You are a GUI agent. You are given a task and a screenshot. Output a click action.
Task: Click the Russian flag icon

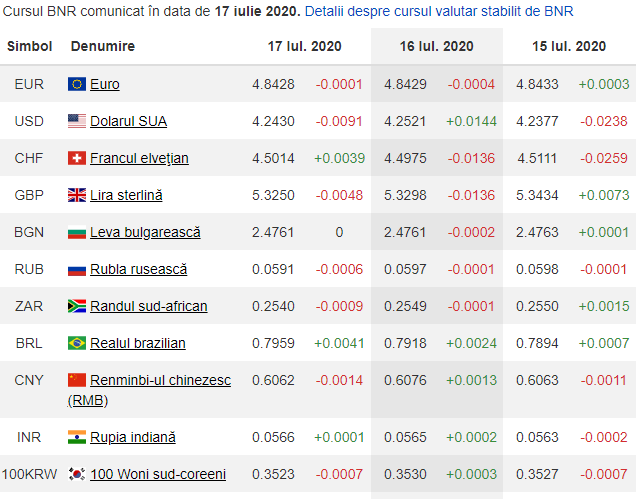pyautogui.click(x=76, y=269)
